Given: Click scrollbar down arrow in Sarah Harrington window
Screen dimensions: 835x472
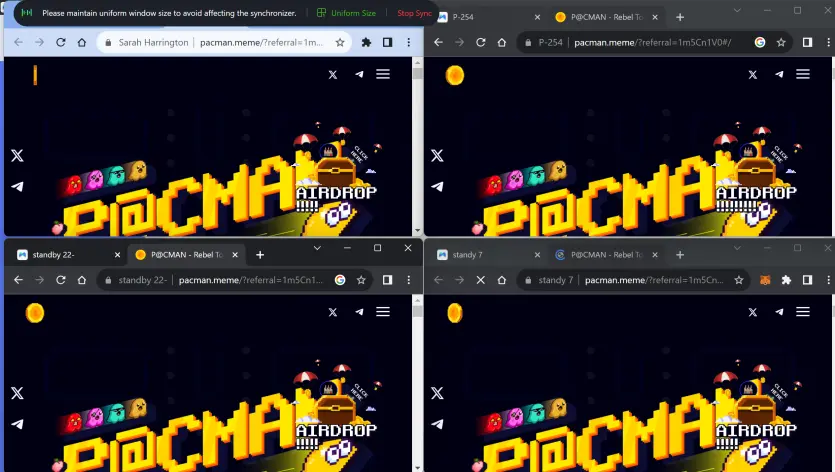Looking at the screenshot, I should pos(418,231).
